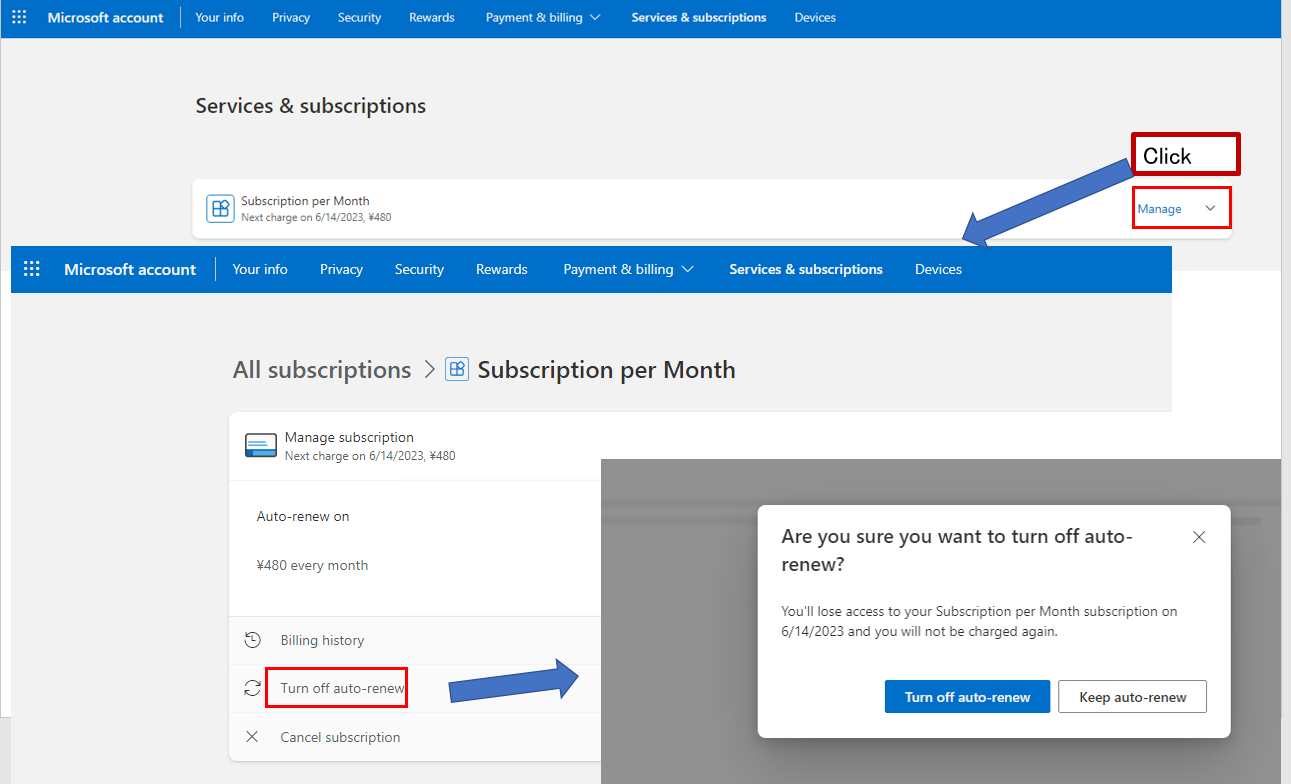Click dialog text about losing access
Image resolution: width=1291 pixels, height=784 pixels.
point(979,621)
